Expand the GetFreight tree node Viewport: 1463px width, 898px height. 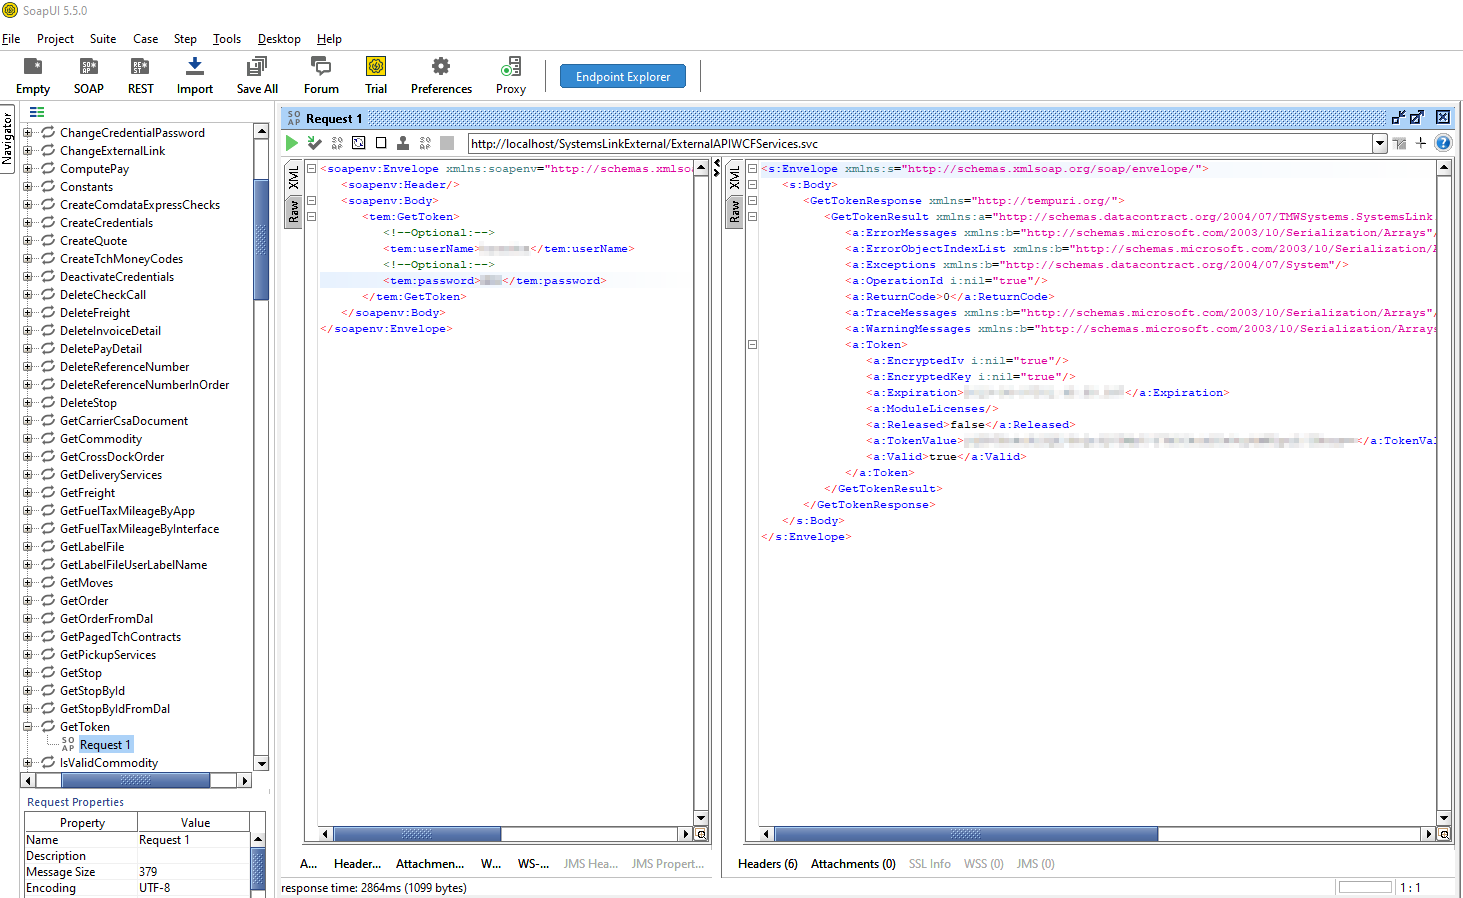(28, 493)
